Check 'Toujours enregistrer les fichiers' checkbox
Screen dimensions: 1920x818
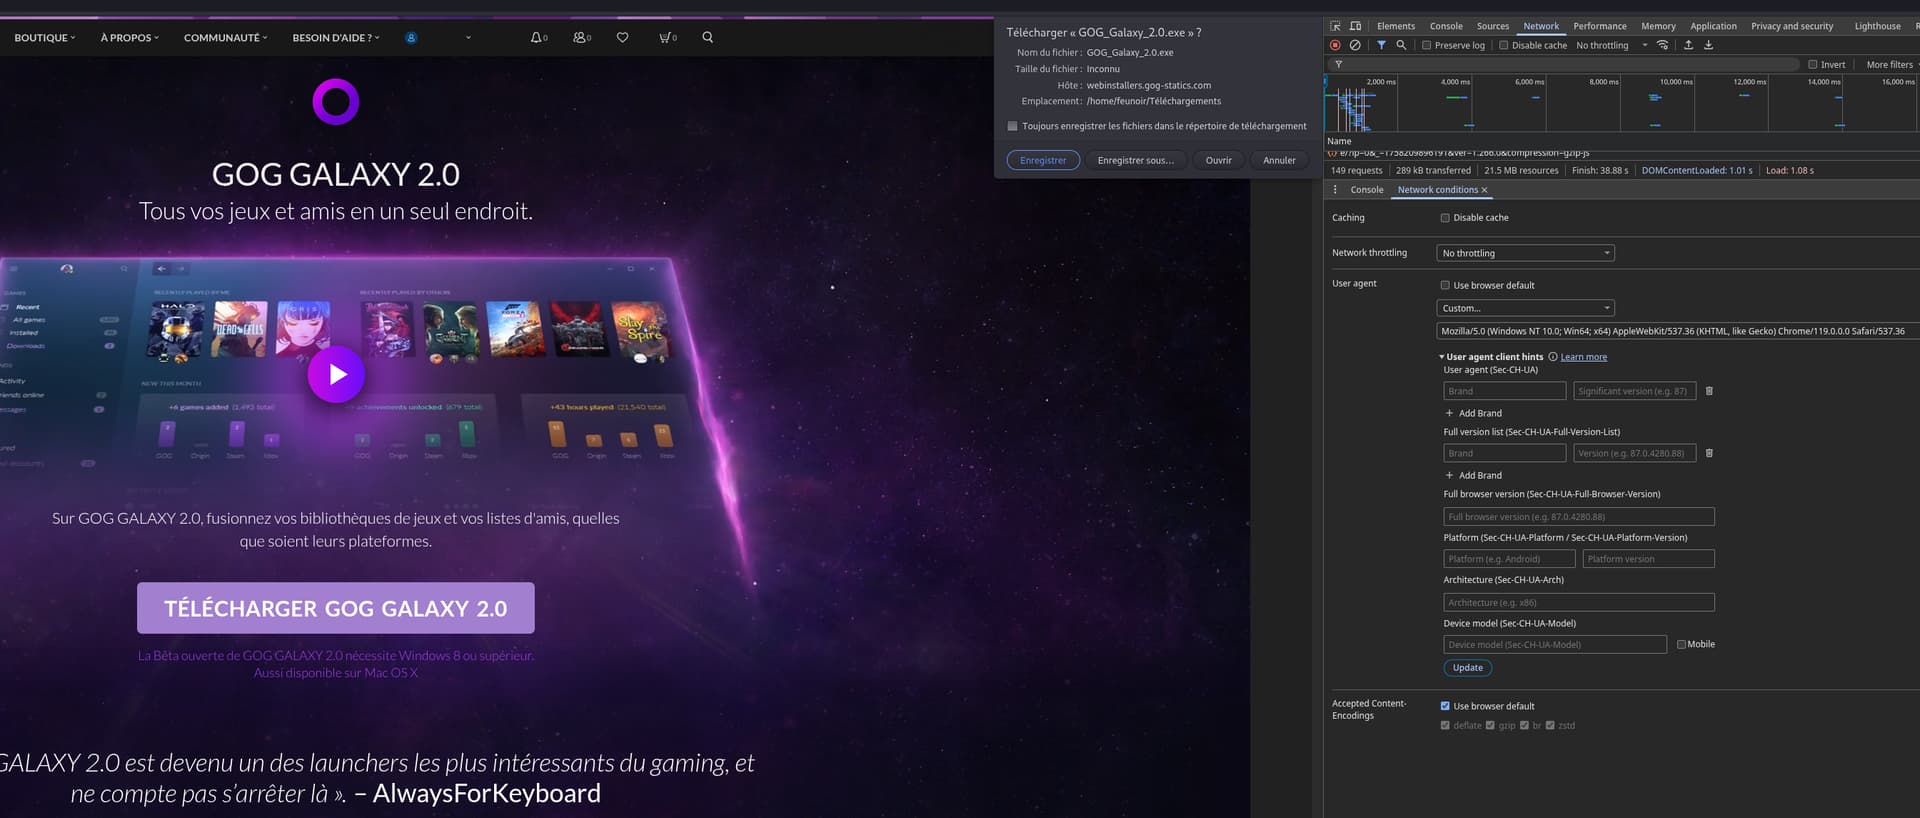coord(1012,127)
